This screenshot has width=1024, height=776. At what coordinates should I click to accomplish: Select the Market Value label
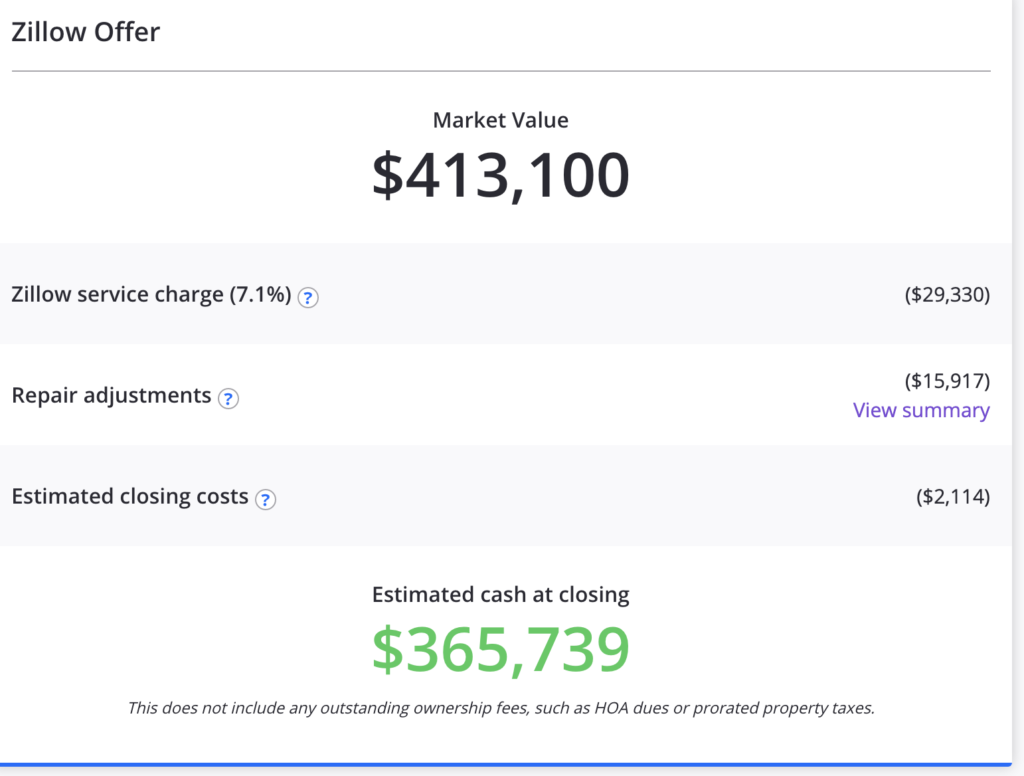coord(500,120)
